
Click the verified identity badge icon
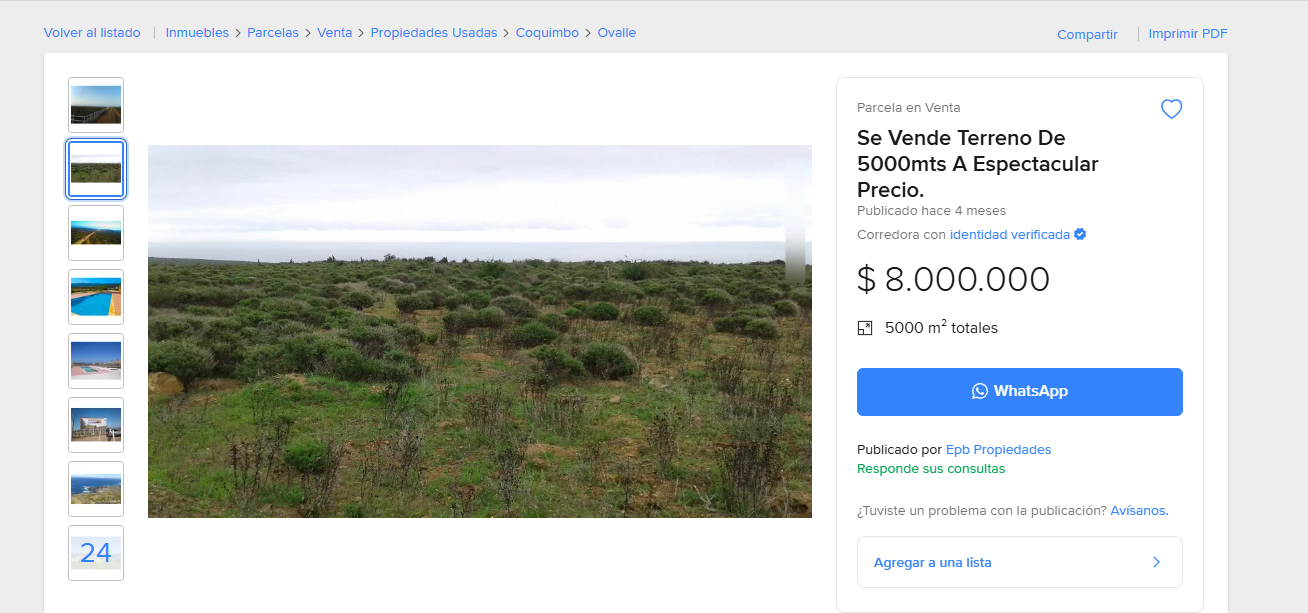[1080, 235]
